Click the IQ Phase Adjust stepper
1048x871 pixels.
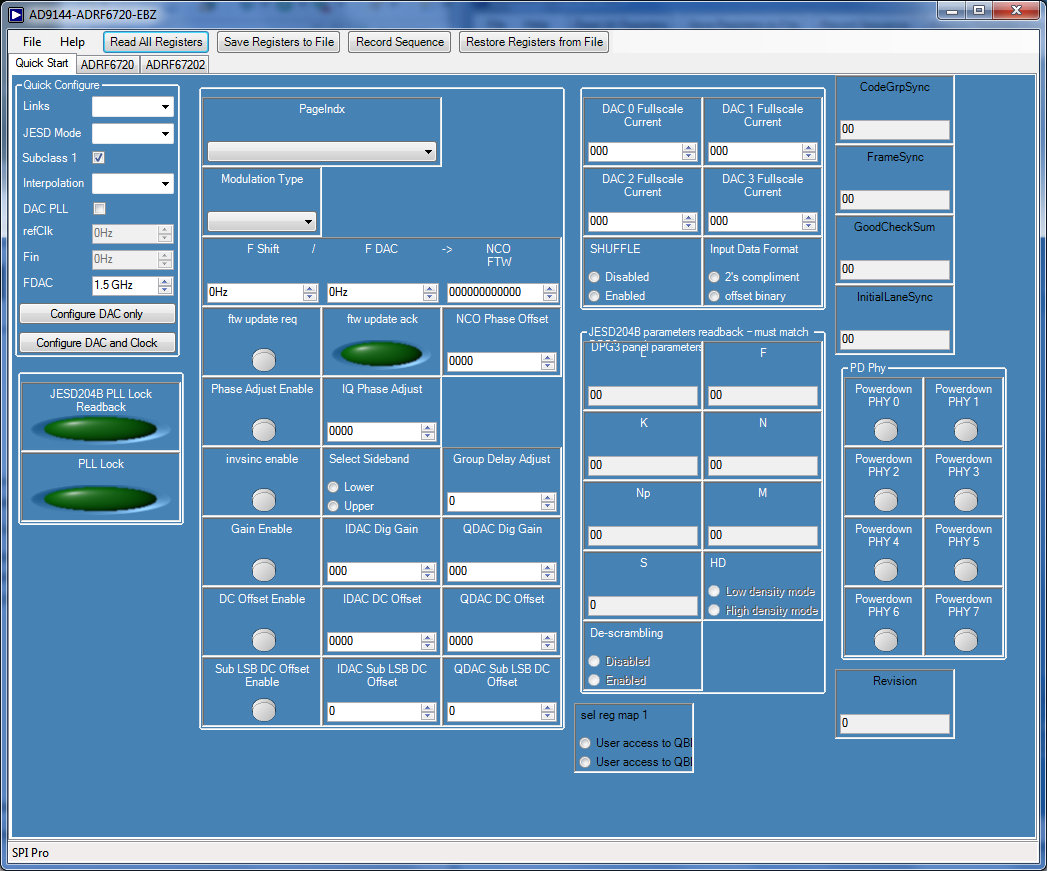[x=428, y=432]
